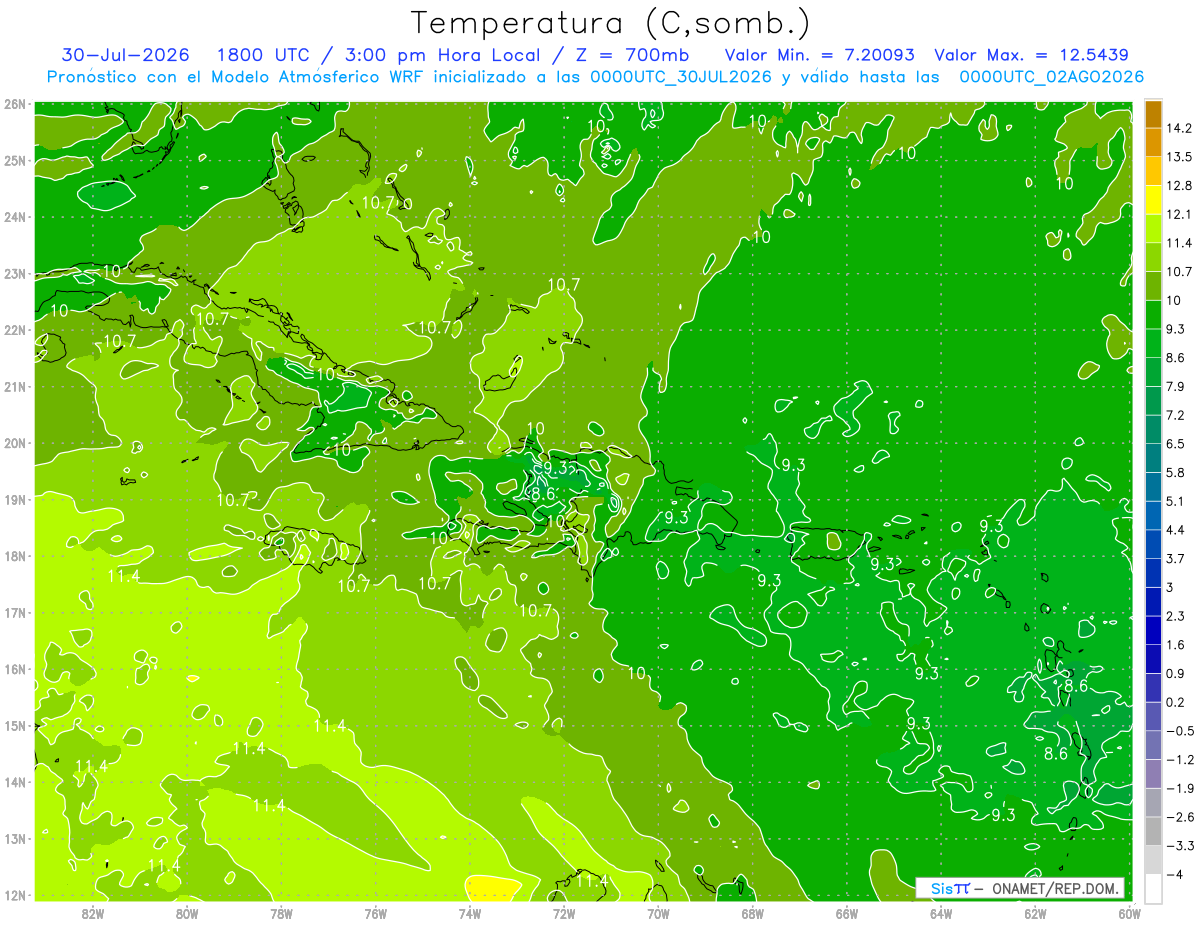The width and height of the screenshot is (1200, 927).
Task: Click the white bottom swatch below the -4 label
Action: click(x=1153, y=887)
